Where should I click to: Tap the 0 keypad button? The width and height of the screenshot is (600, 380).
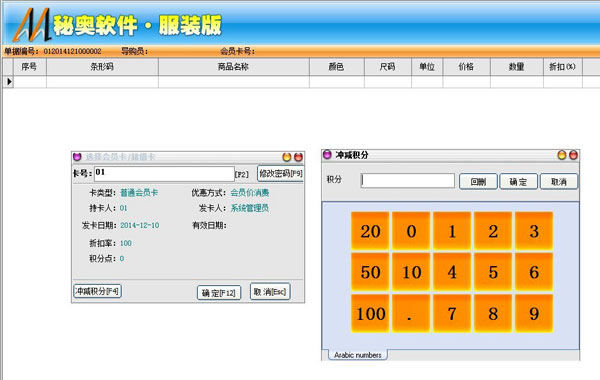411,231
